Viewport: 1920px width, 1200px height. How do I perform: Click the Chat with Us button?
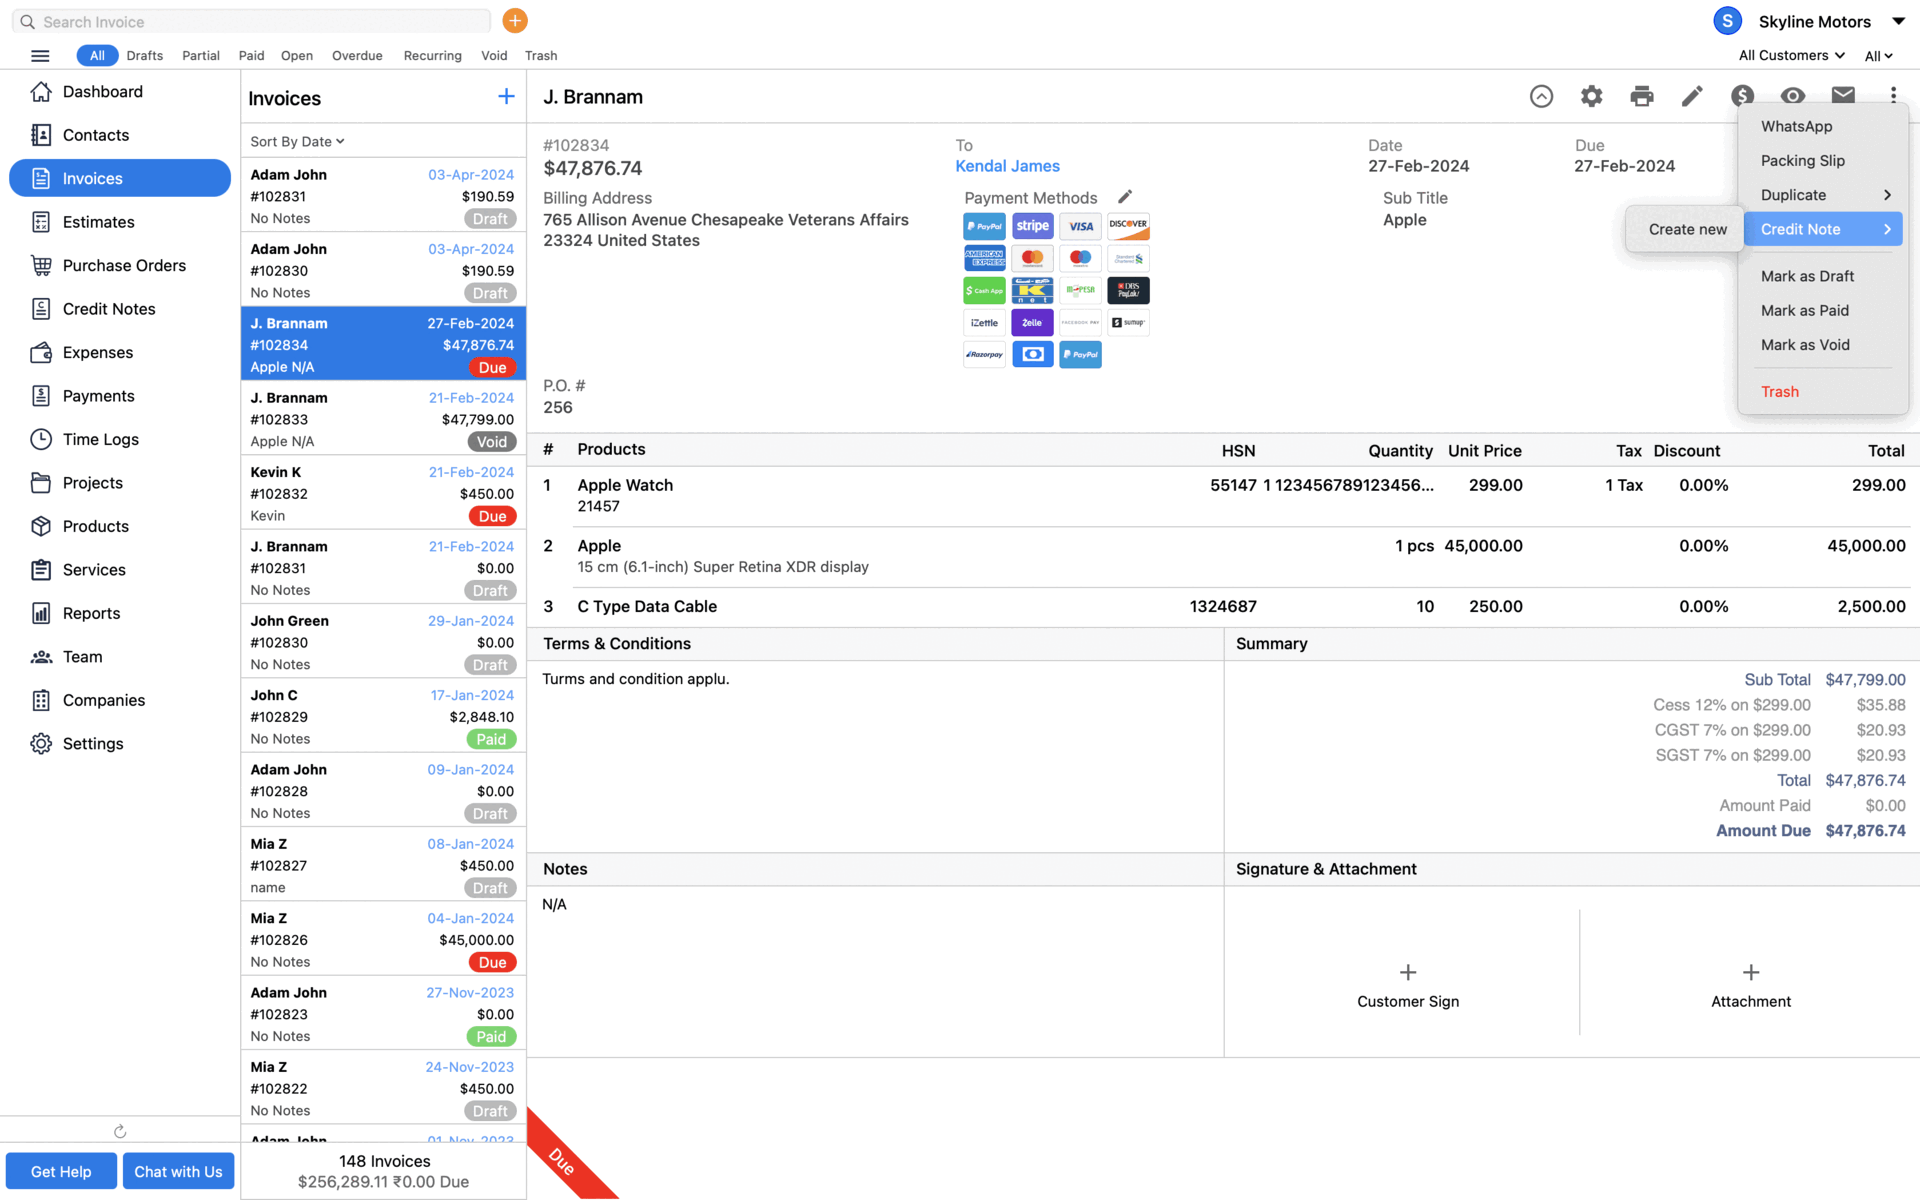(x=178, y=1171)
